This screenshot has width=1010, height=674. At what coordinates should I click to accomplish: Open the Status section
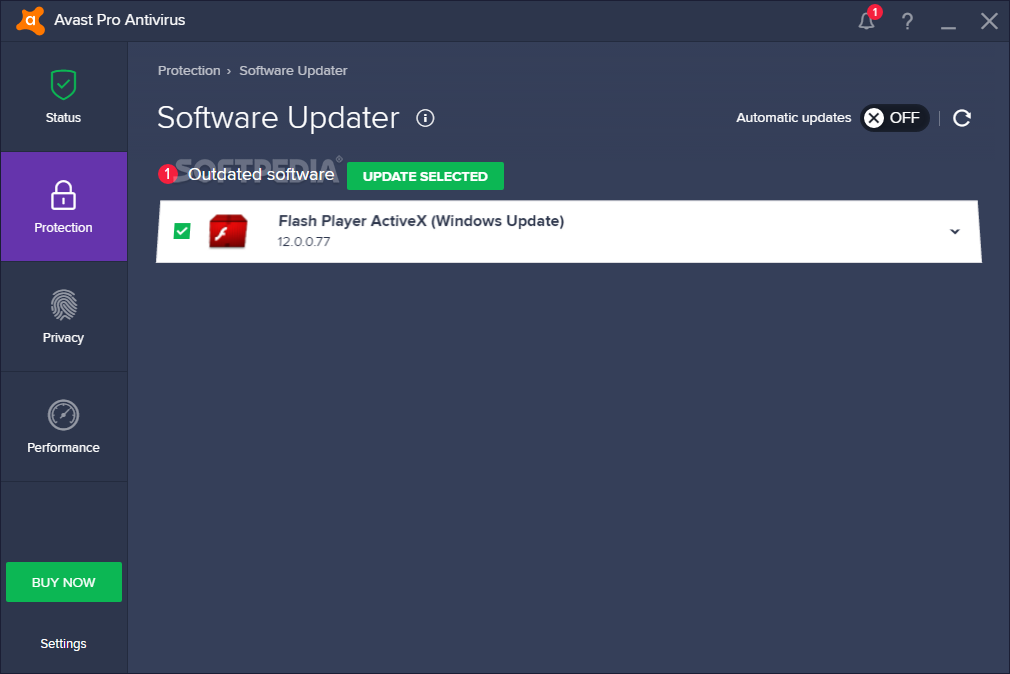pos(63,97)
